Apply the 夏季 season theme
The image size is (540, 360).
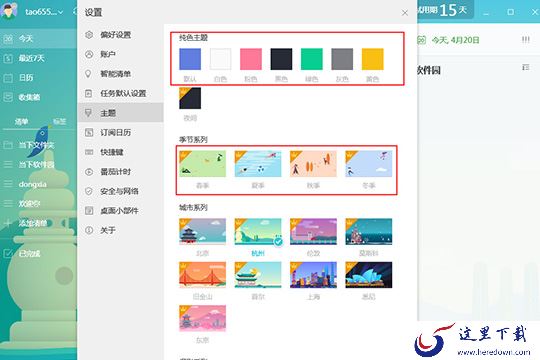[x=258, y=164]
